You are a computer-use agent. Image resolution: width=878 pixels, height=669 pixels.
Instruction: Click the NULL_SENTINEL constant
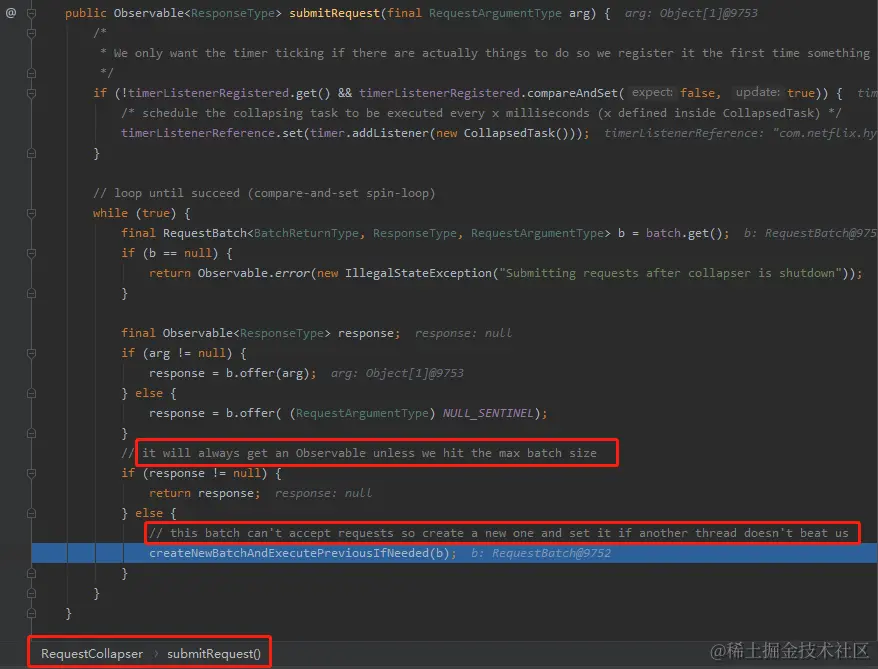point(488,413)
